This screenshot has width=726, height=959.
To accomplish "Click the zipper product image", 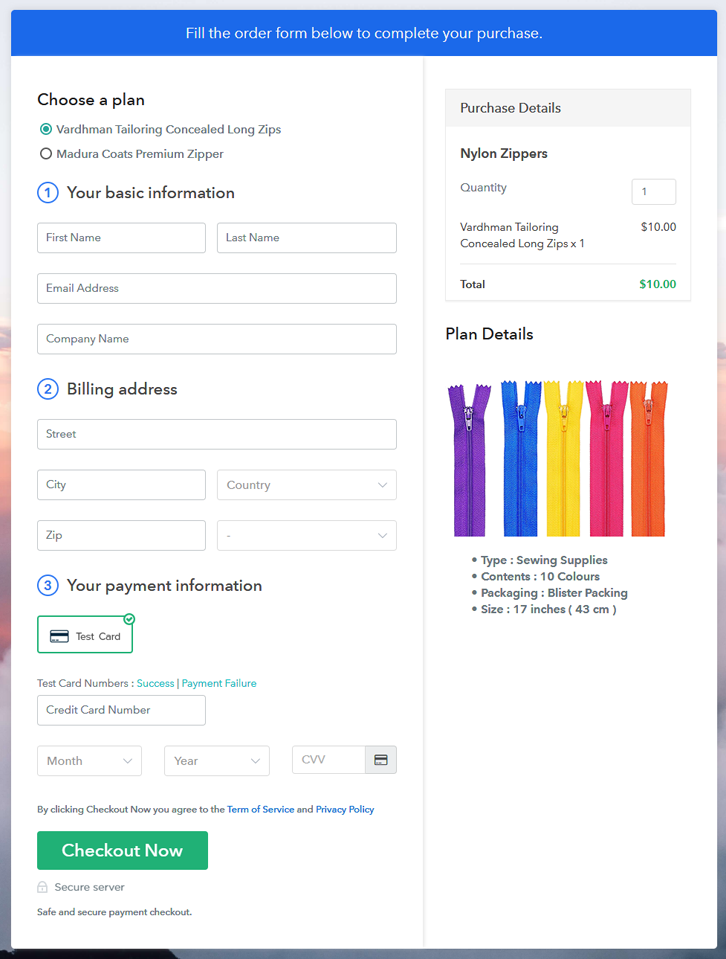I will [558, 459].
